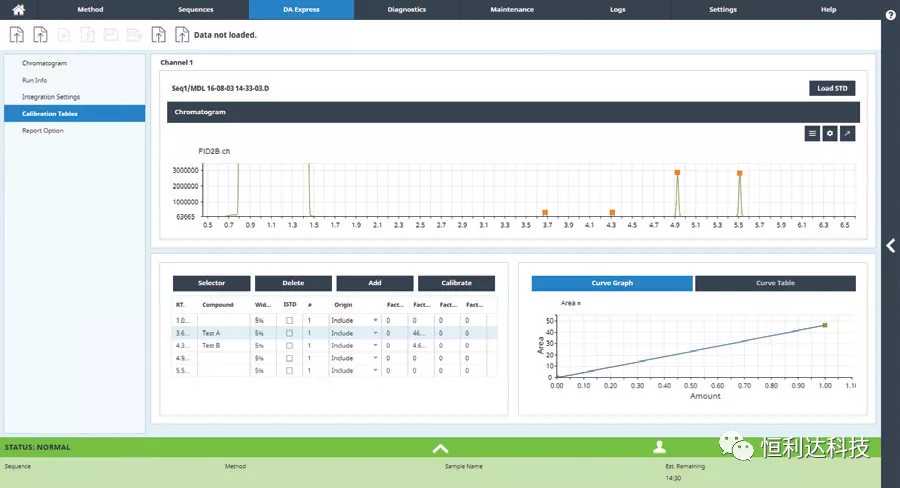Click the Load STD button
Image resolution: width=900 pixels, height=488 pixels.
tap(831, 88)
